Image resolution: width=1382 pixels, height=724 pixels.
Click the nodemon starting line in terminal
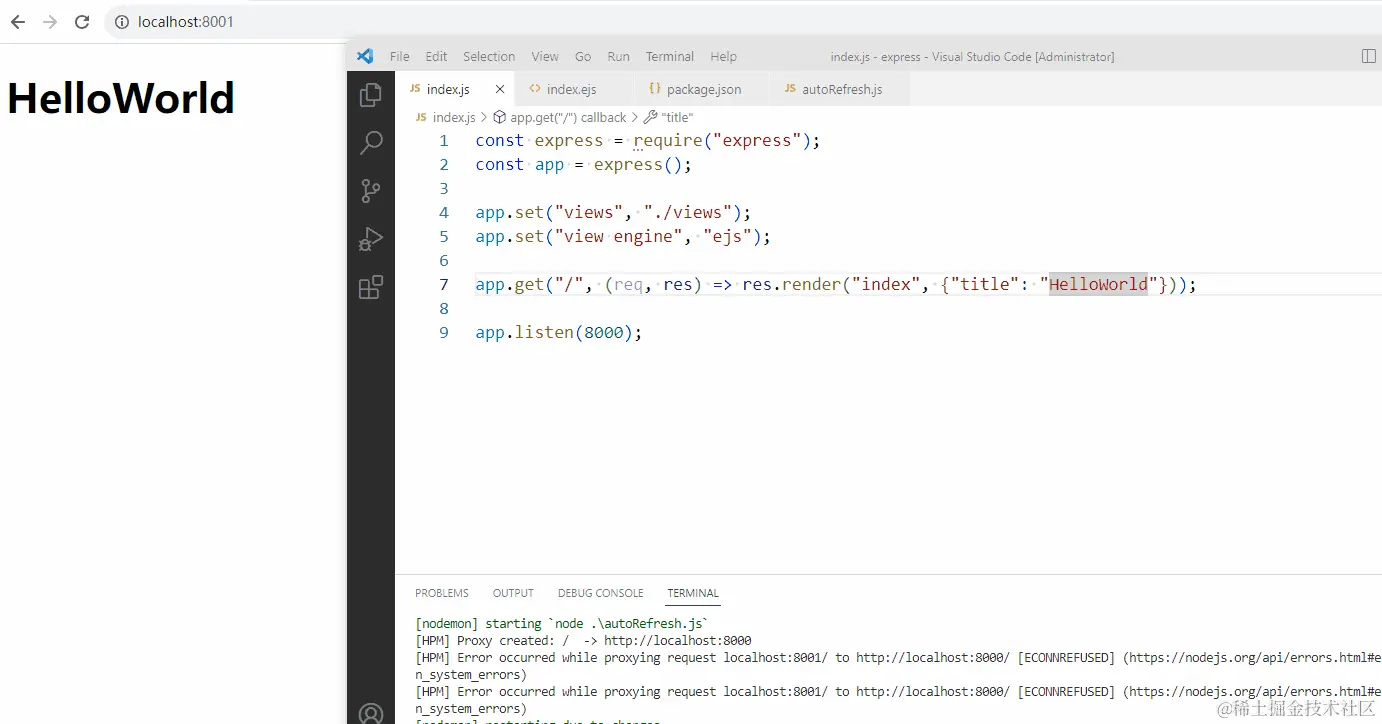click(x=562, y=624)
